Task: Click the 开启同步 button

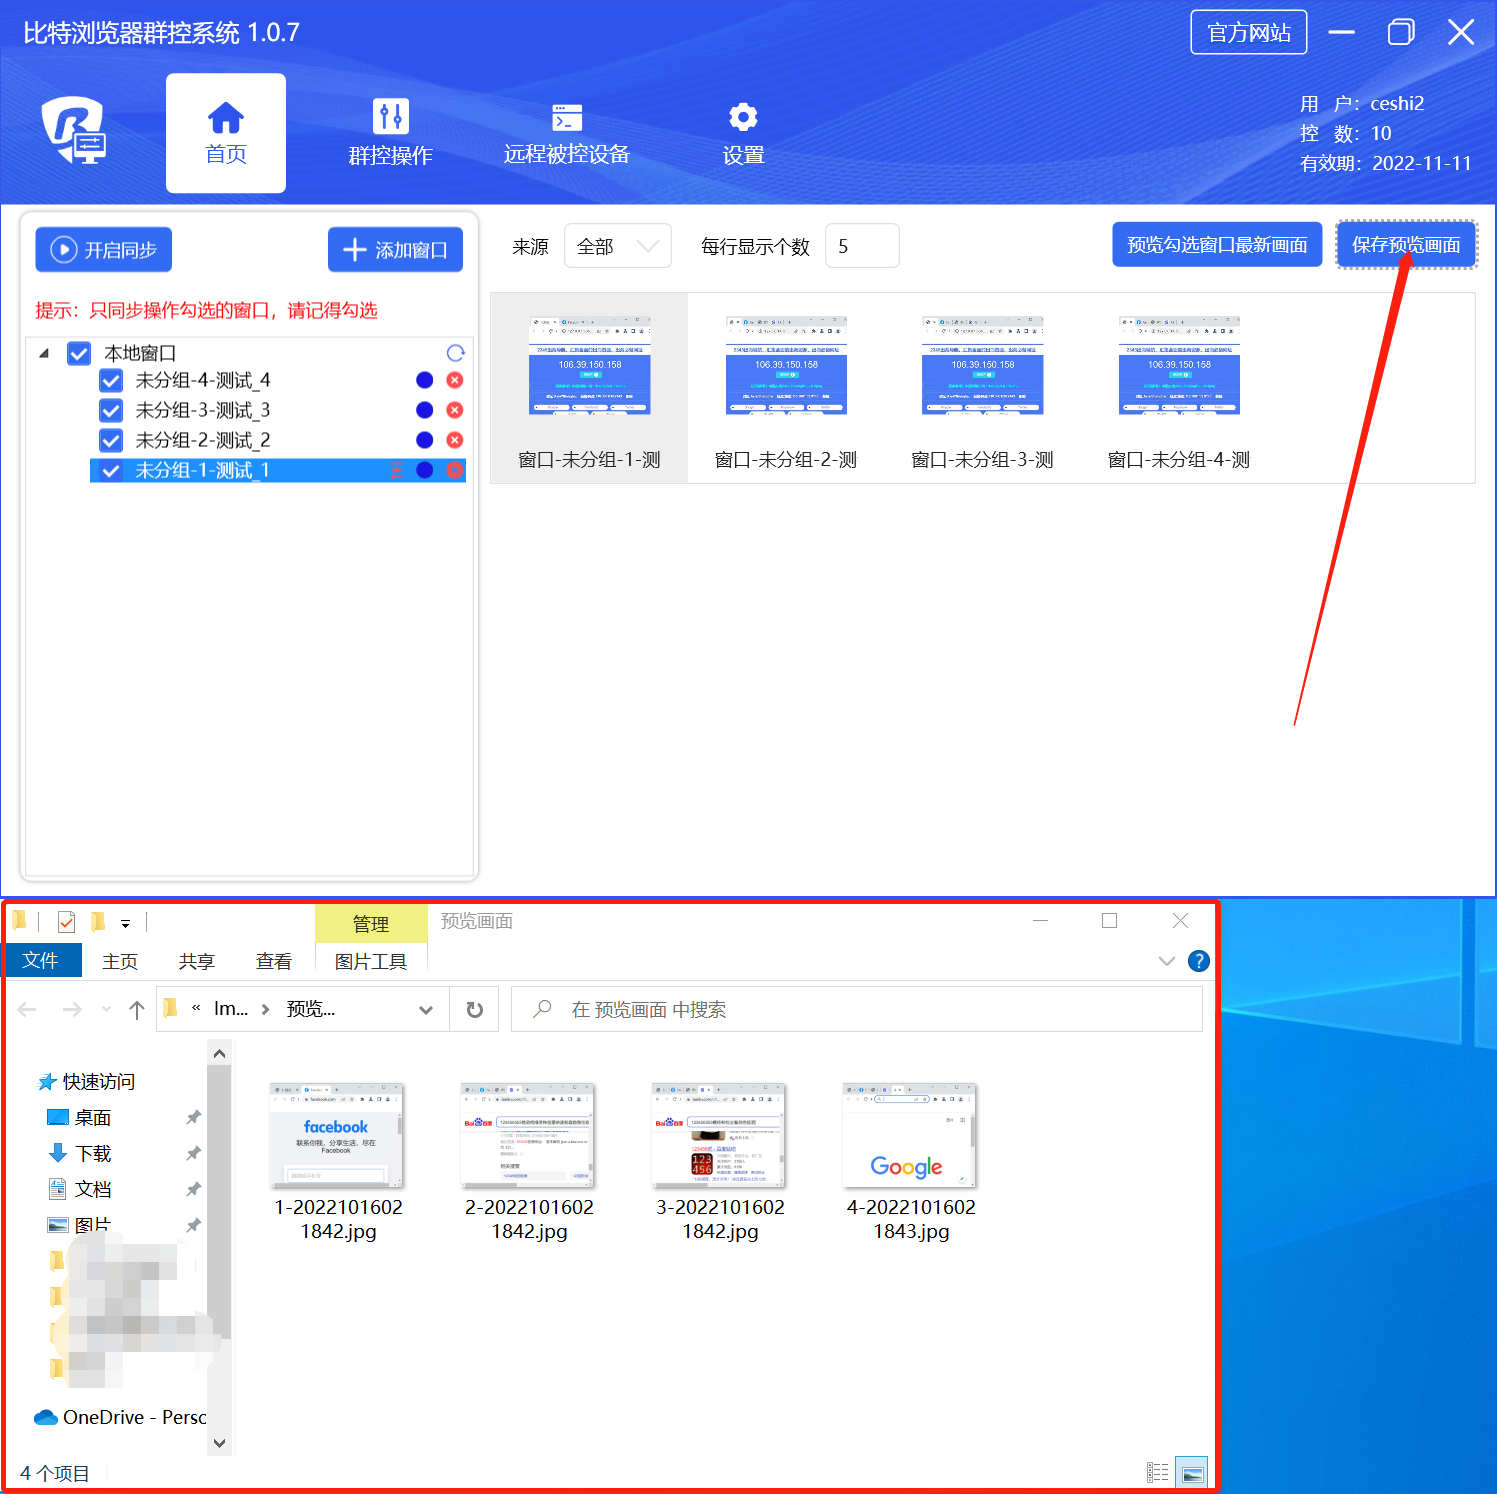Action: click(104, 250)
